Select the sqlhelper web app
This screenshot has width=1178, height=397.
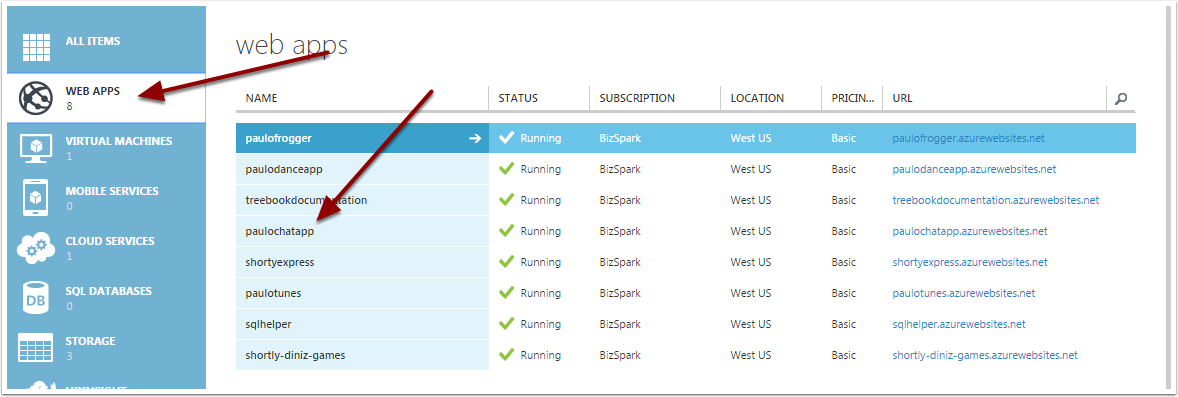[x=268, y=324]
